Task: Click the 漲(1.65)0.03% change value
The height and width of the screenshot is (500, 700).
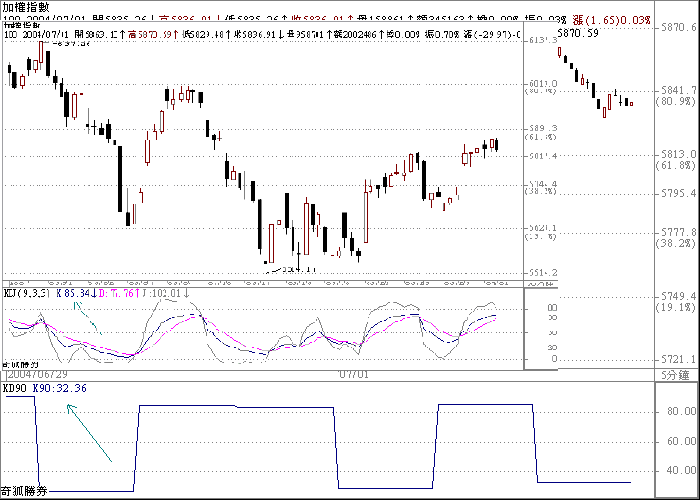Action: click(612, 20)
